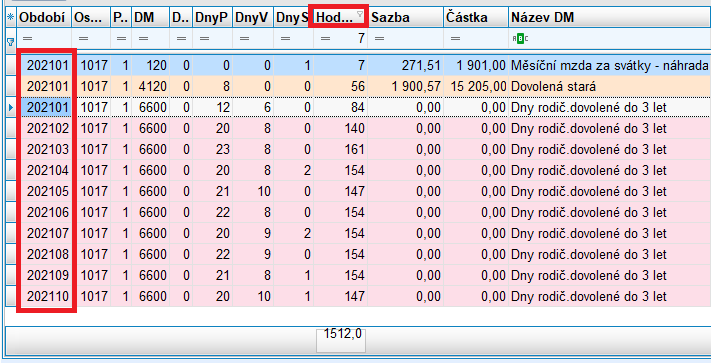The height and width of the screenshot is (363, 711).
Task: Click the row header of the 202110 row
Action: coord(11,296)
